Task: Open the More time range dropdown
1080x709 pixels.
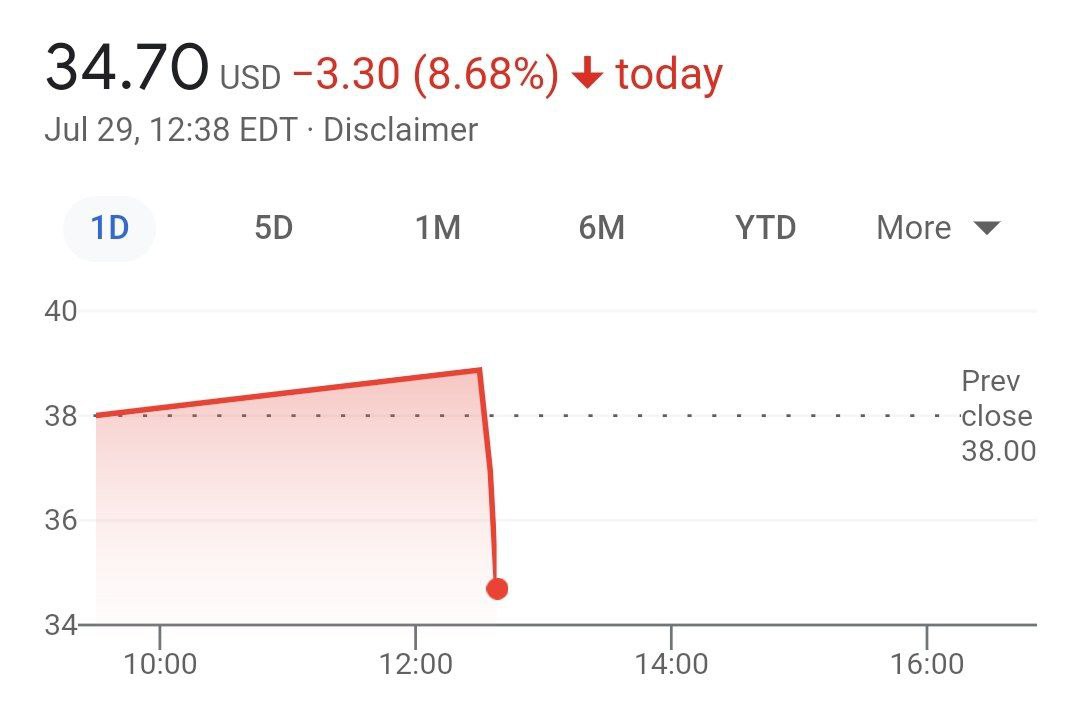Action: click(x=912, y=227)
